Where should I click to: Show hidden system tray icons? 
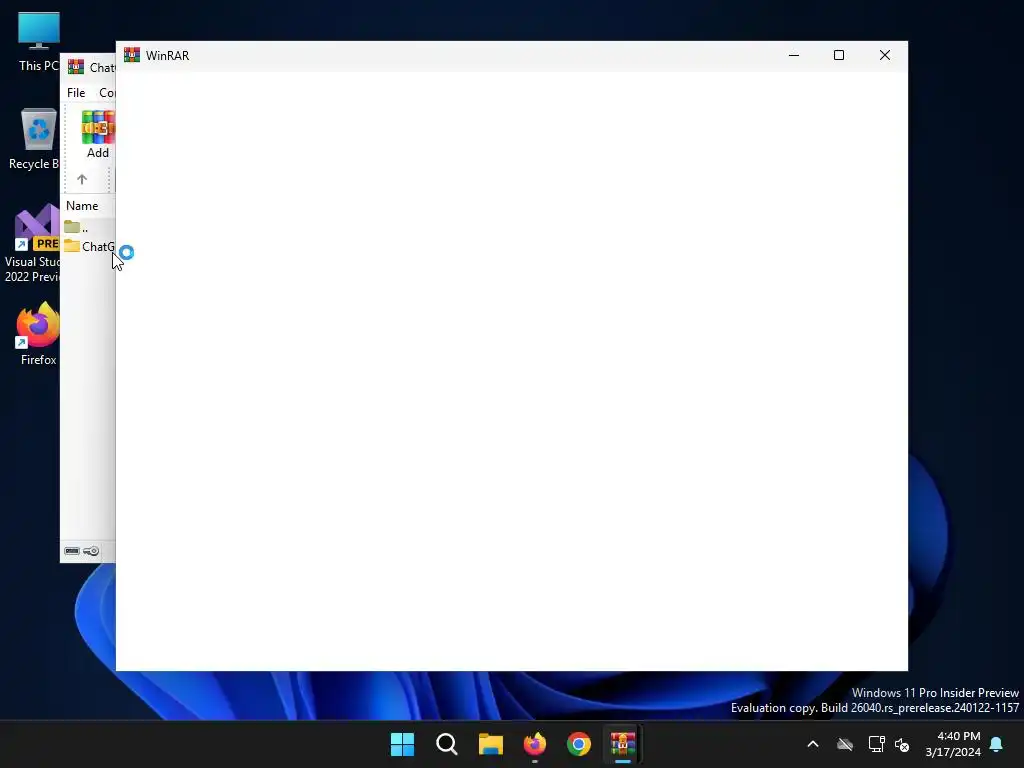point(813,744)
